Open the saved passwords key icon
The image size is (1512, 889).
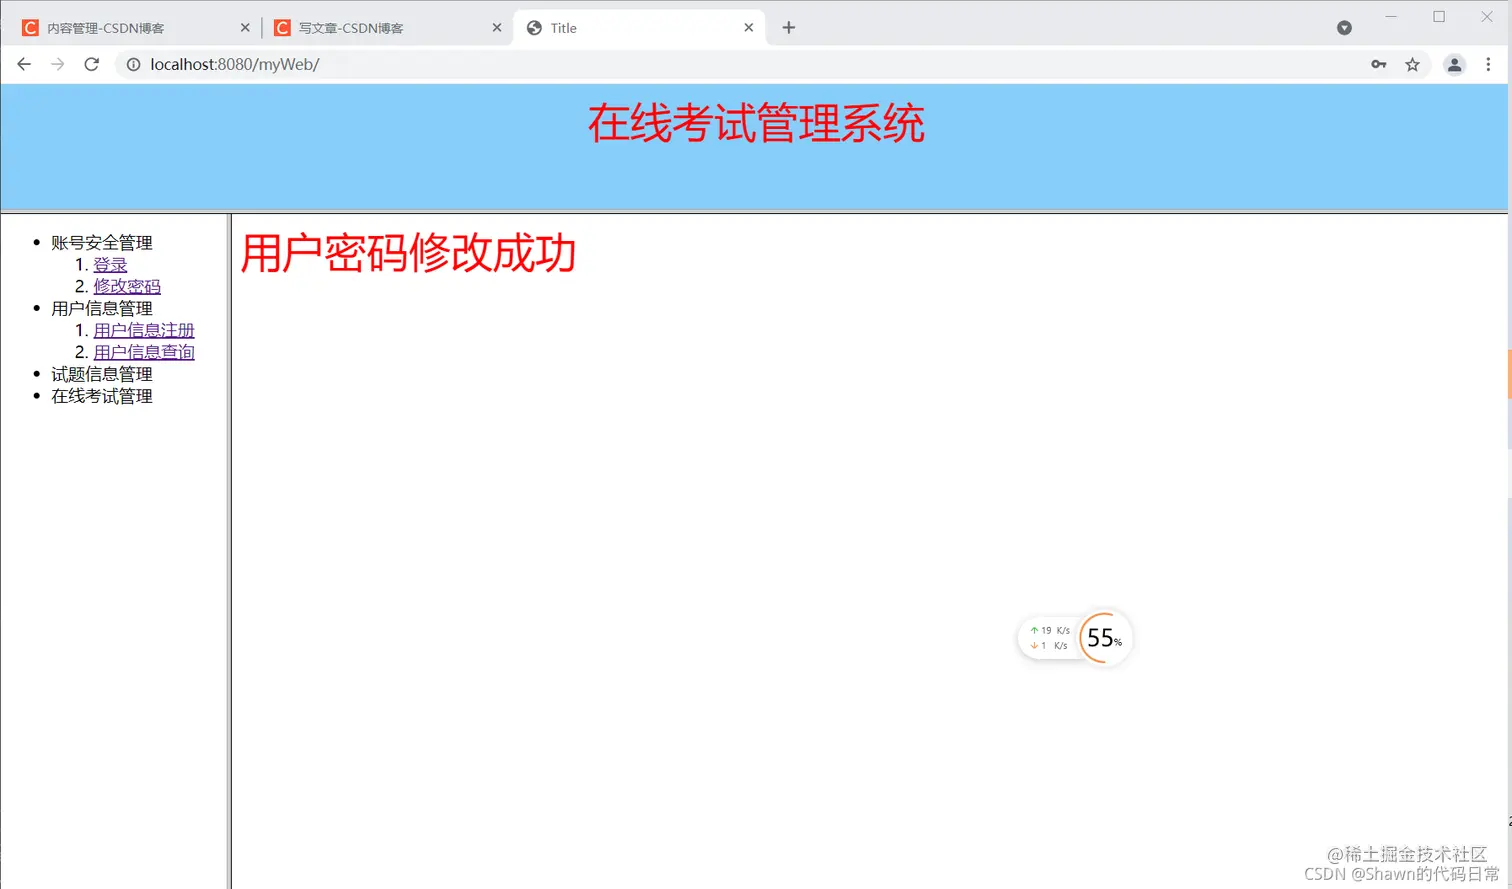pyautogui.click(x=1378, y=63)
